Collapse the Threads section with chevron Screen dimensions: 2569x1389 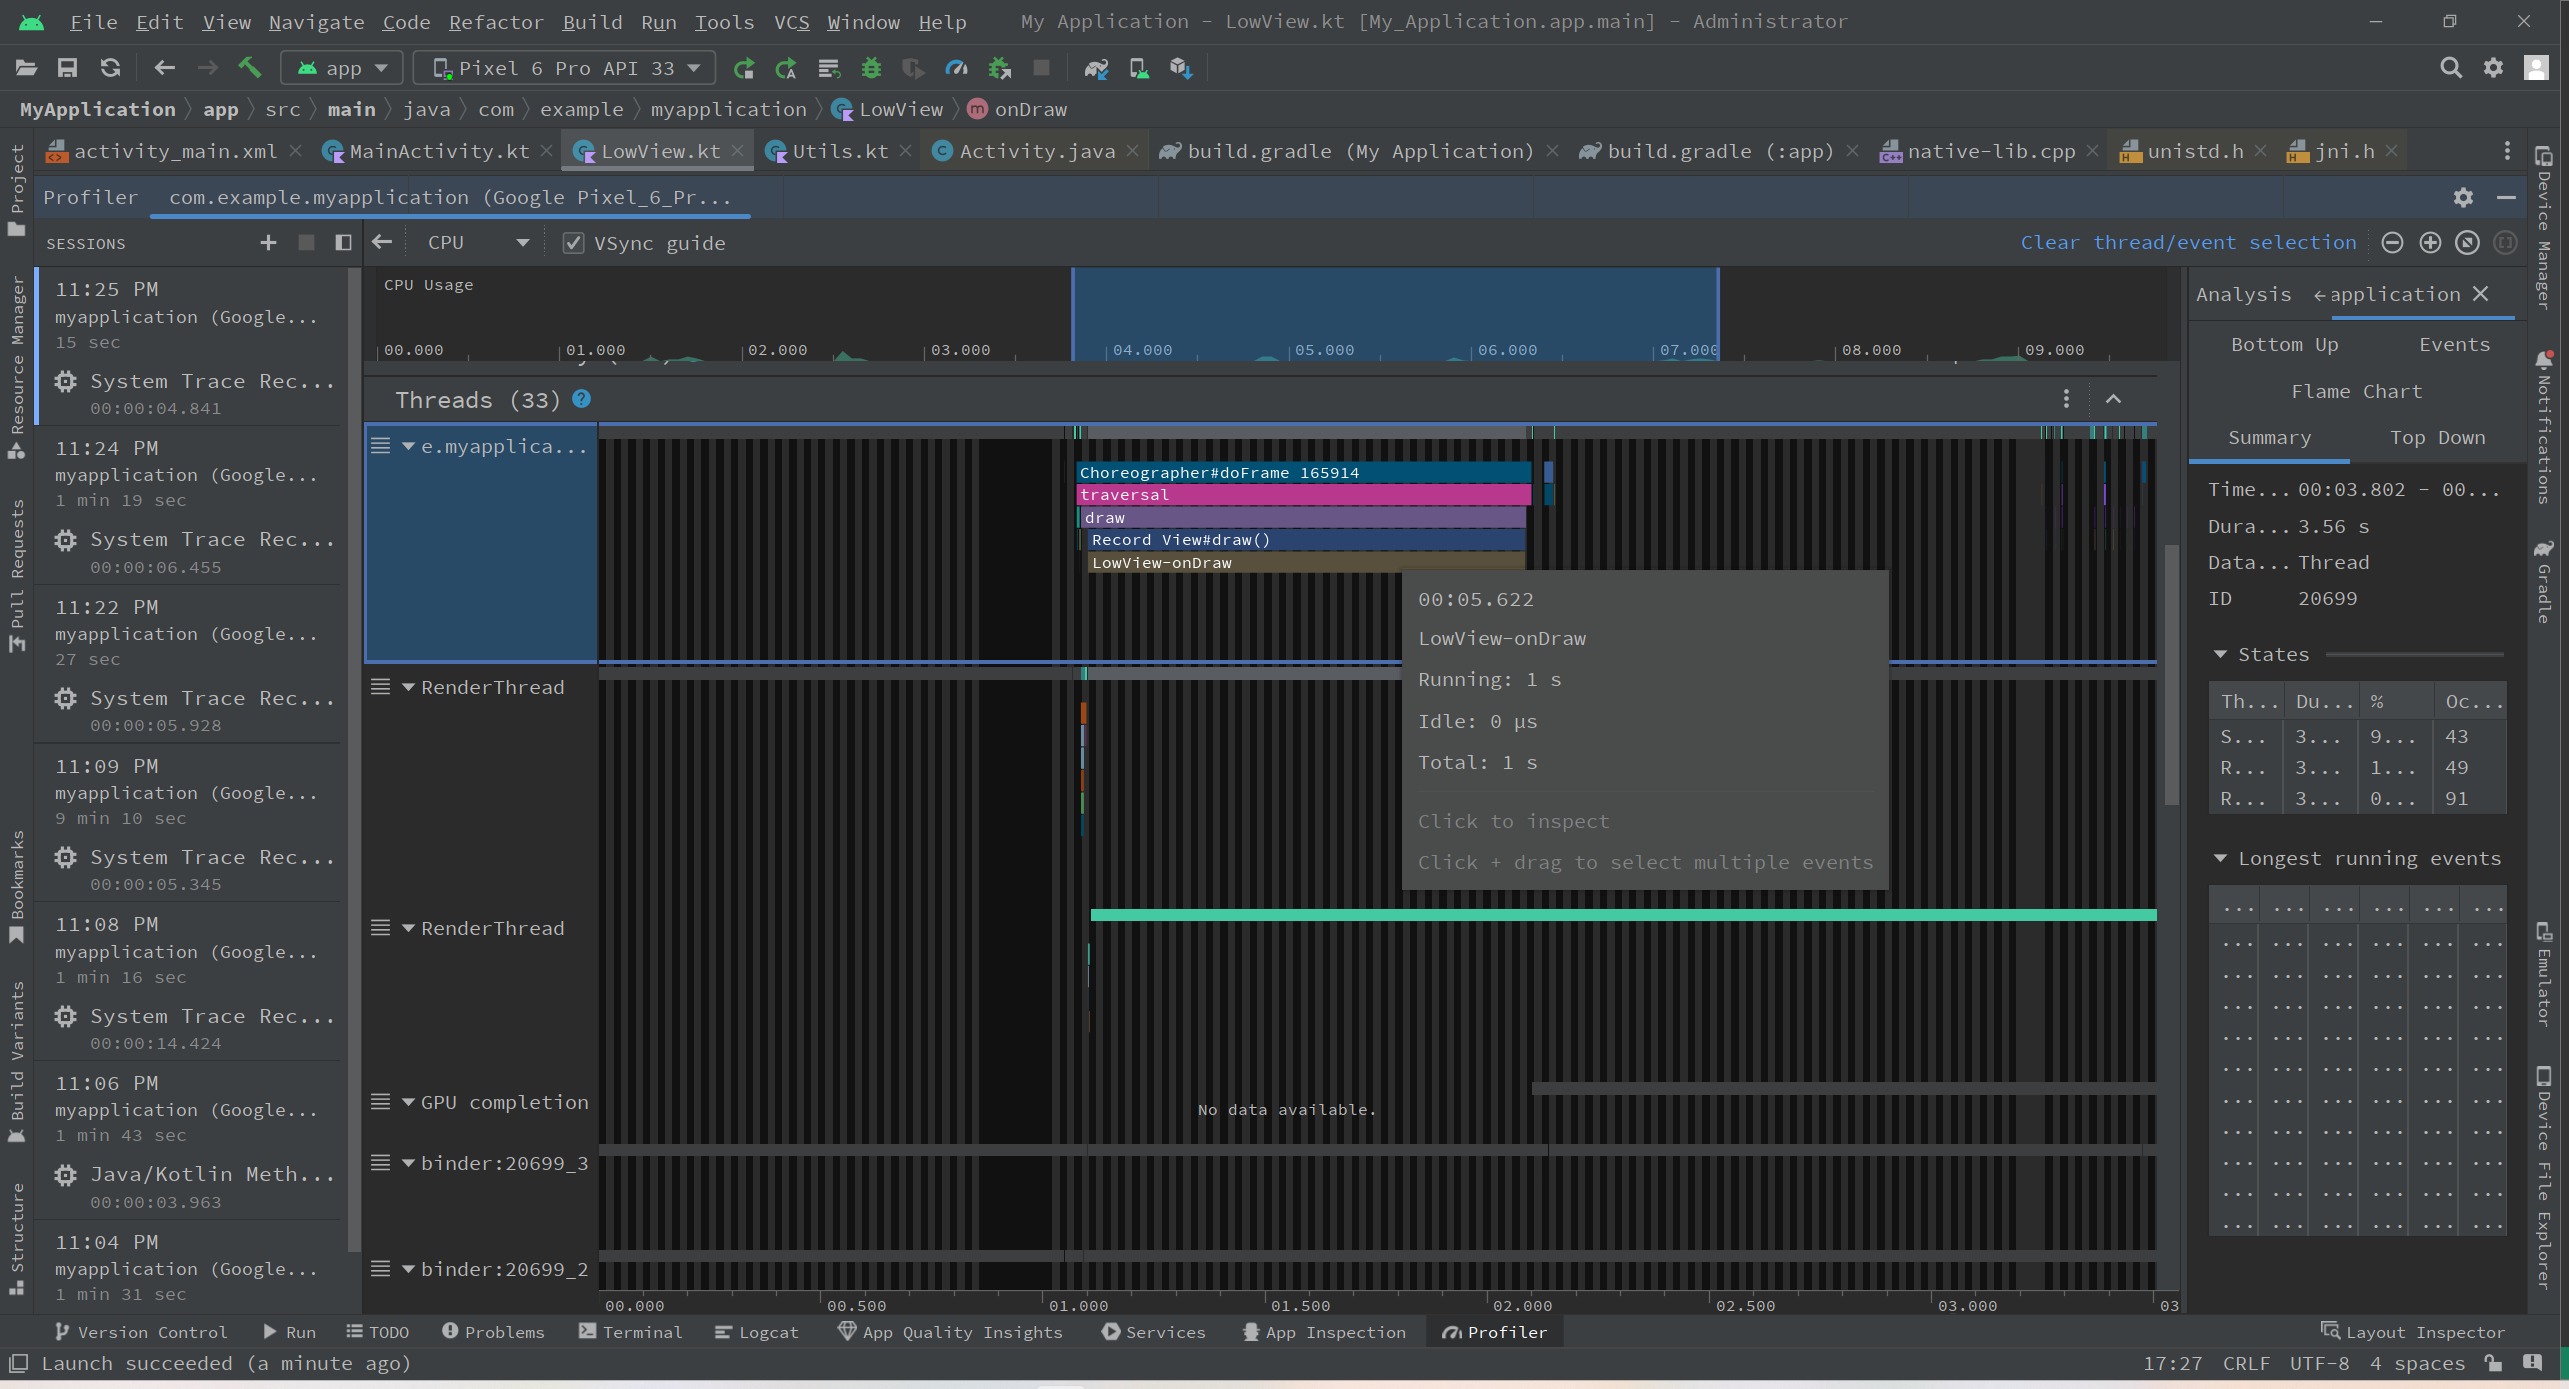[2113, 399]
